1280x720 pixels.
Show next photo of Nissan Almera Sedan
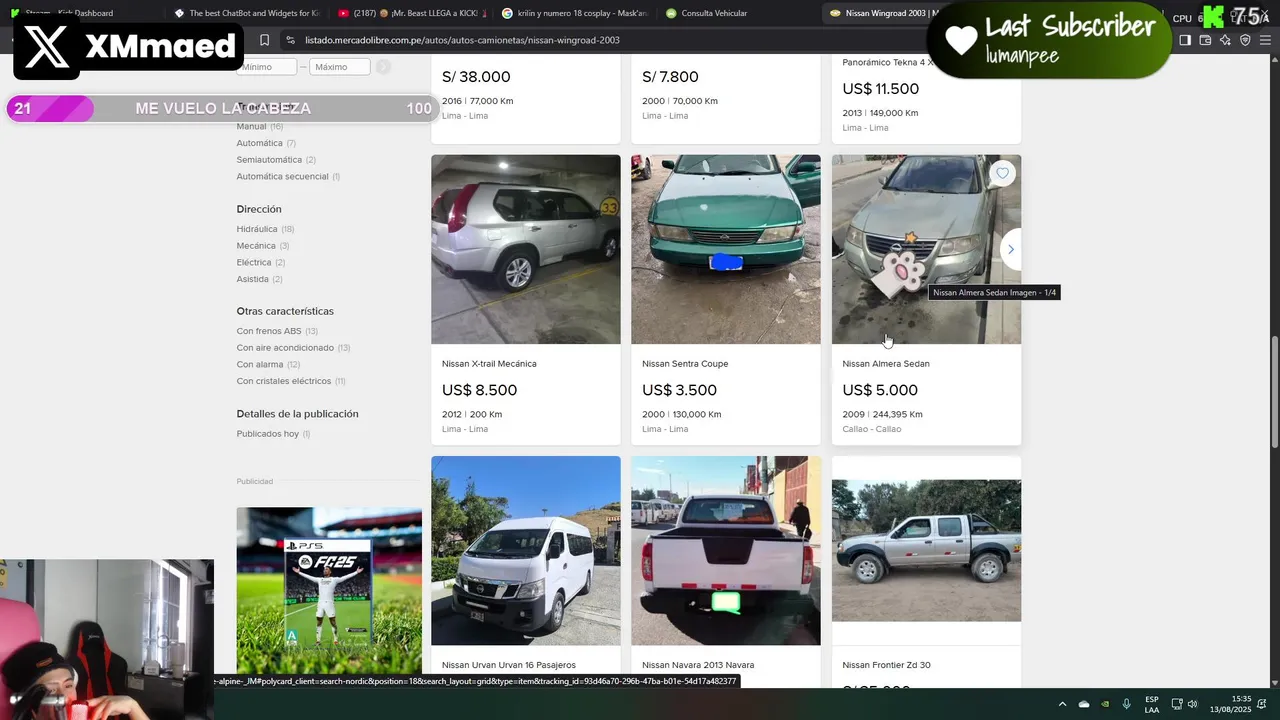1011,249
